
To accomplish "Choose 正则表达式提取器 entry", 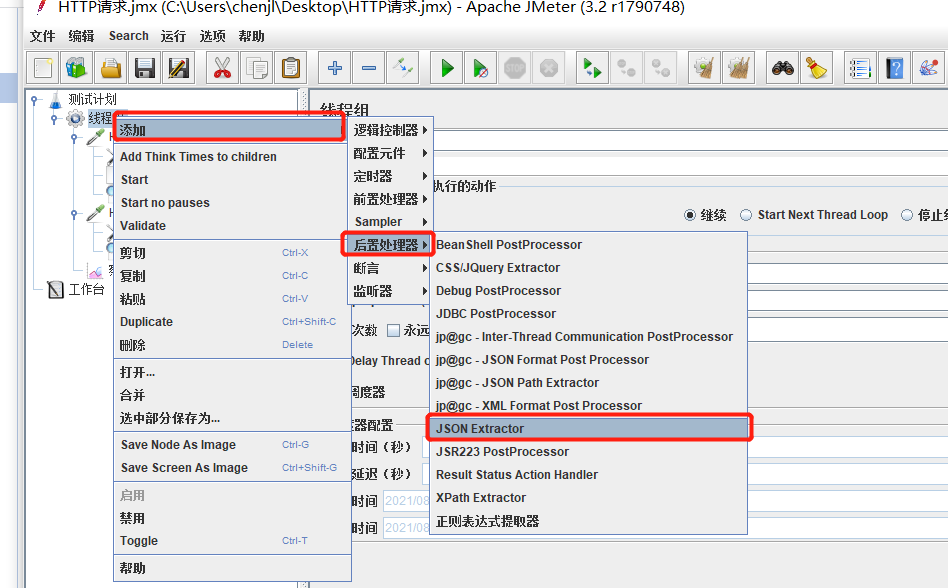I will point(589,521).
